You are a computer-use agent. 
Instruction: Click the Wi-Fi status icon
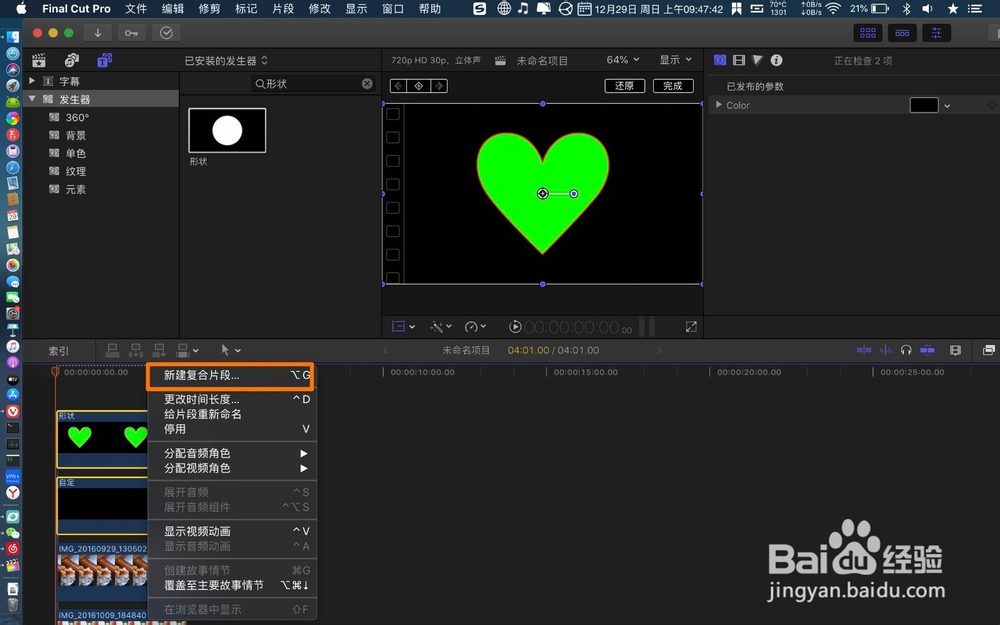(833, 8)
